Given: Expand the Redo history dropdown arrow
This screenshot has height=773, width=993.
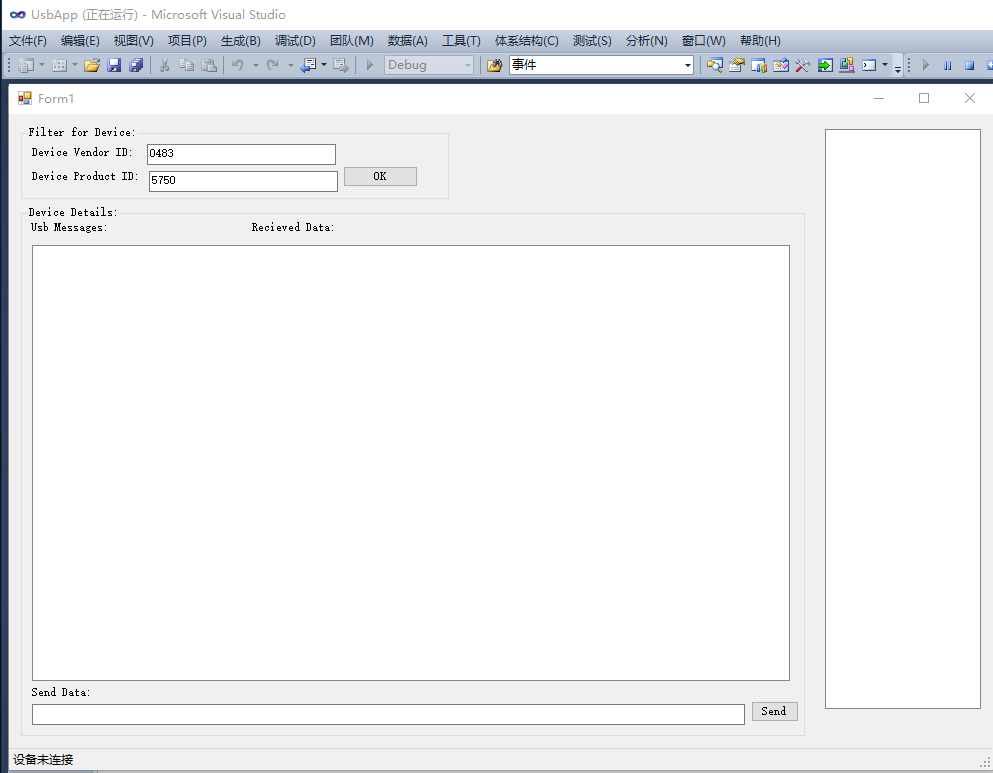Looking at the screenshot, I should [x=291, y=65].
